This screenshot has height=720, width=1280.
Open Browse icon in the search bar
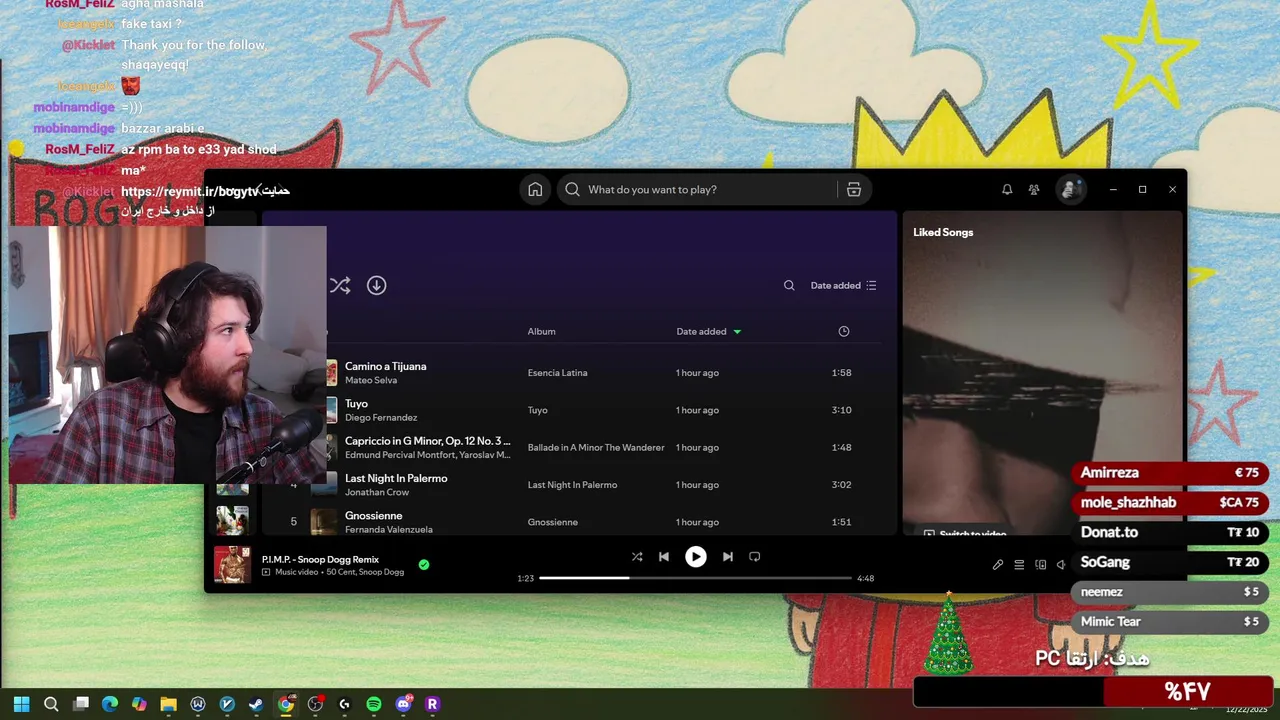854,190
